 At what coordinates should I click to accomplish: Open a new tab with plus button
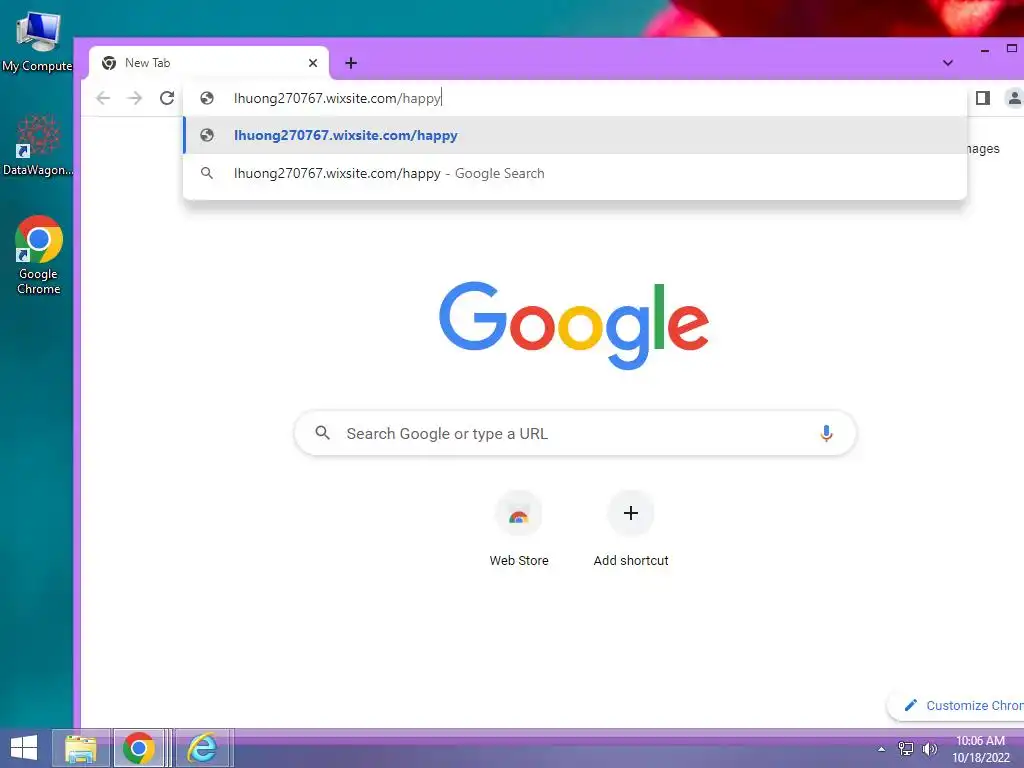tap(351, 63)
